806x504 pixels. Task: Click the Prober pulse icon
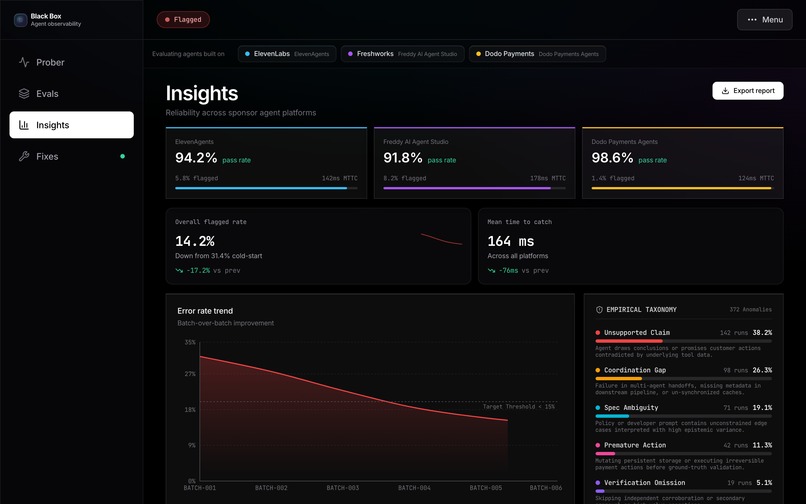pyautogui.click(x=24, y=62)
